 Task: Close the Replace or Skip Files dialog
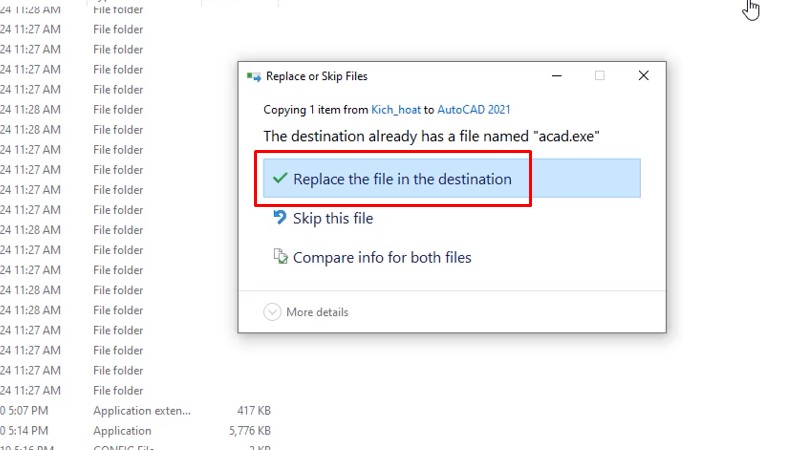[x=644, y=76]
